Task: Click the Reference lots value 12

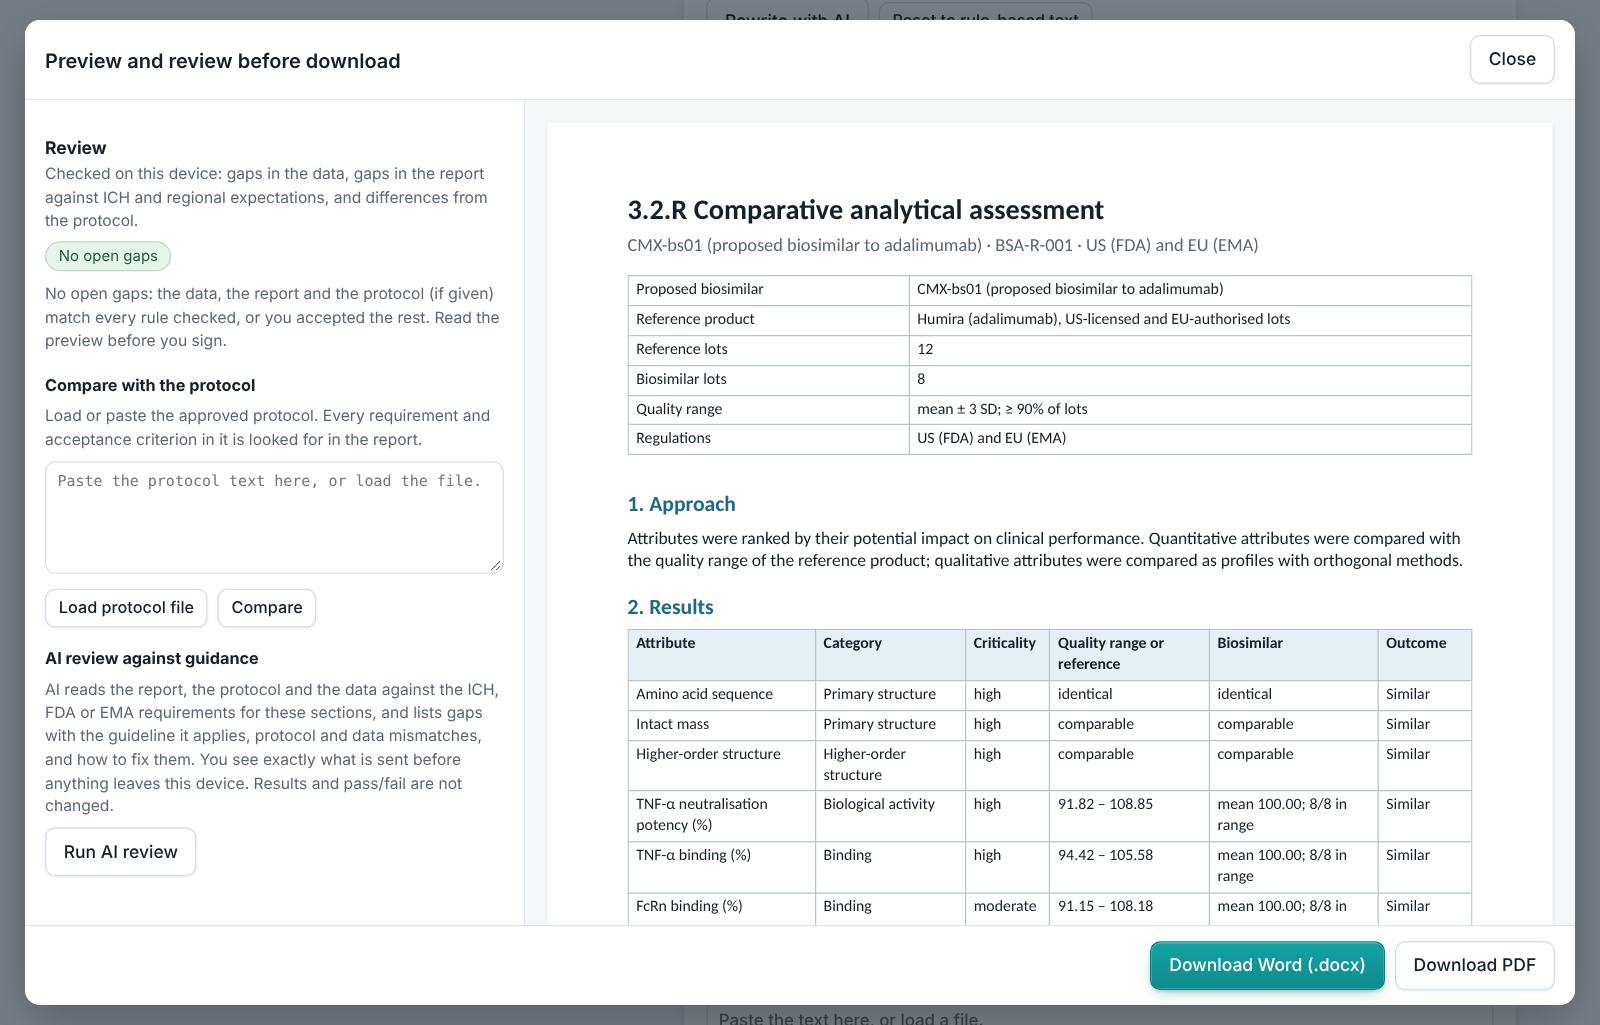Action: (x=1190, y=350)
